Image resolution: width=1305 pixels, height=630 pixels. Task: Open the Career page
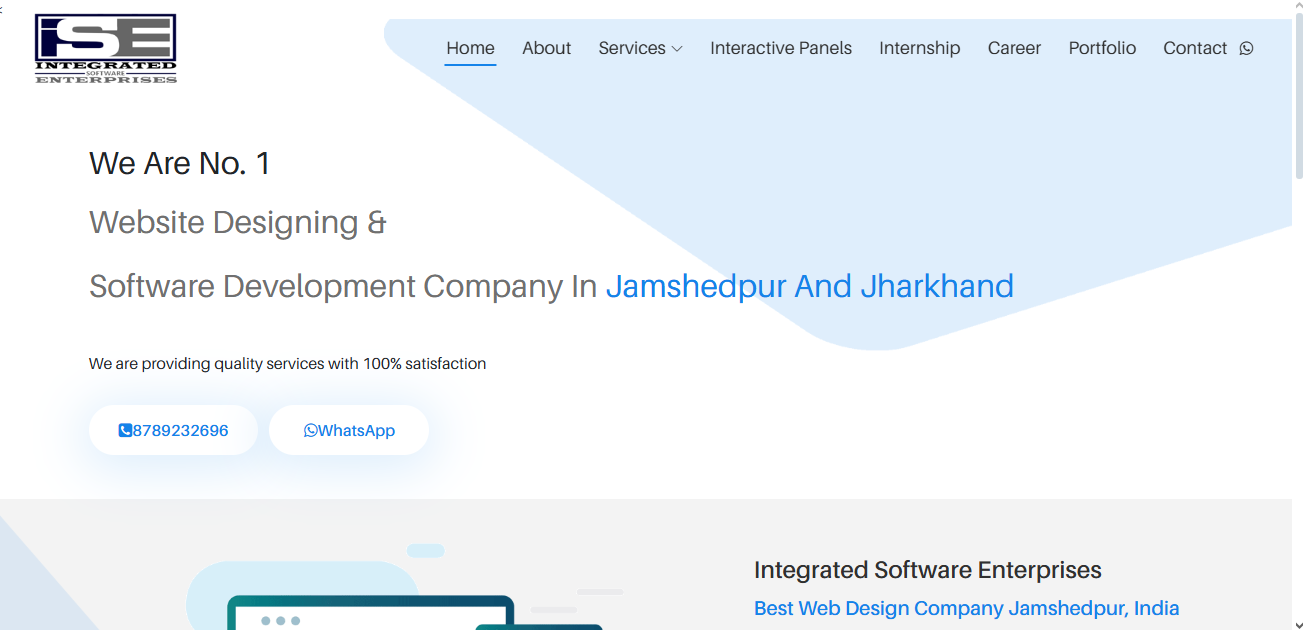(x=1014, y=48)
